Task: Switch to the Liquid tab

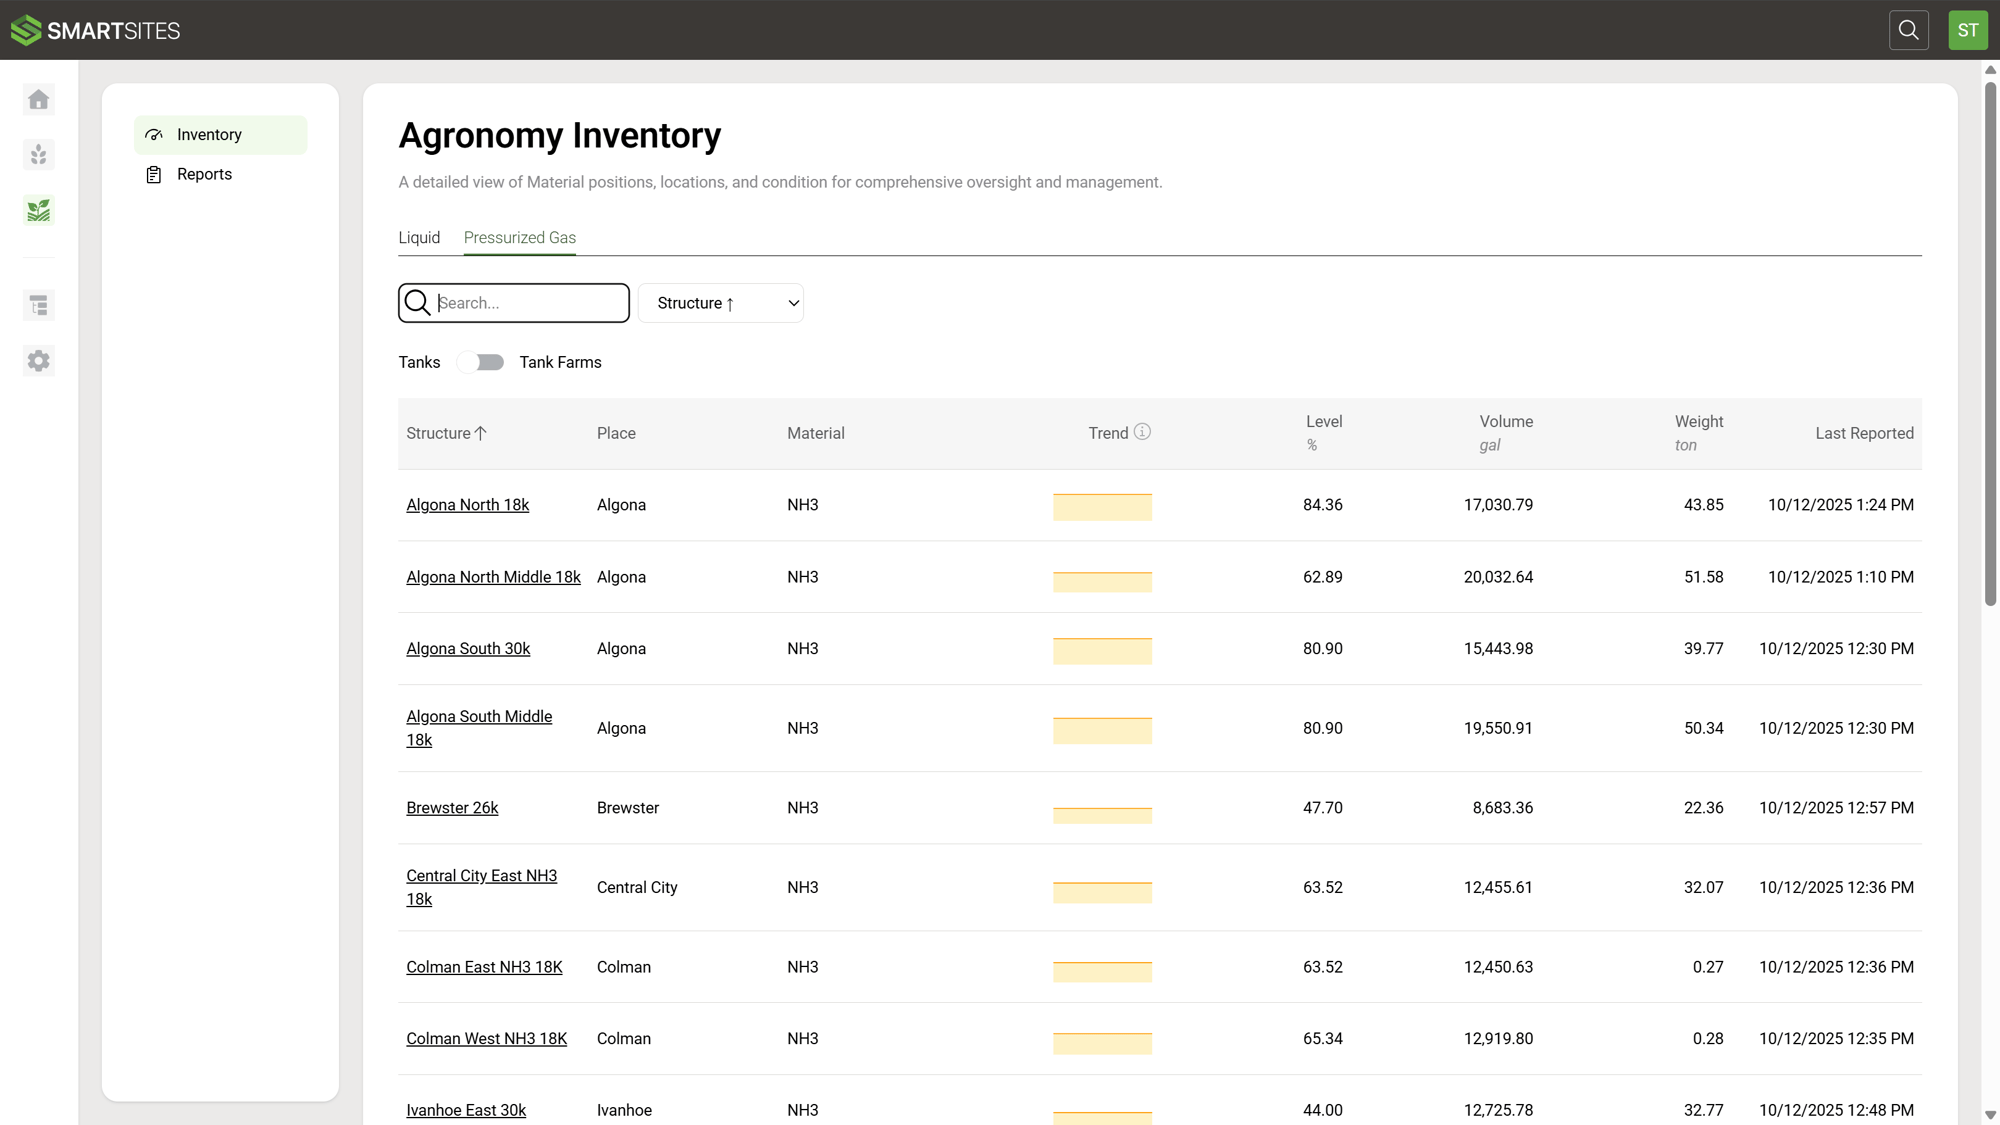Action: point(419,238)
